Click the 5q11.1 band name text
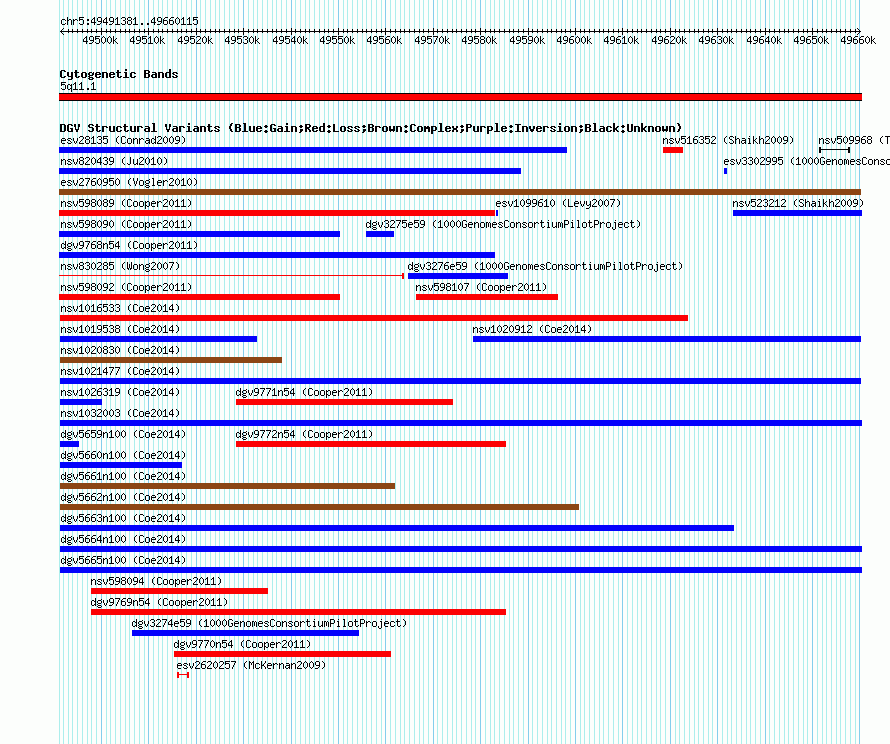The width and height of the screenshot is (890, 744). click(x=78, y=86)
